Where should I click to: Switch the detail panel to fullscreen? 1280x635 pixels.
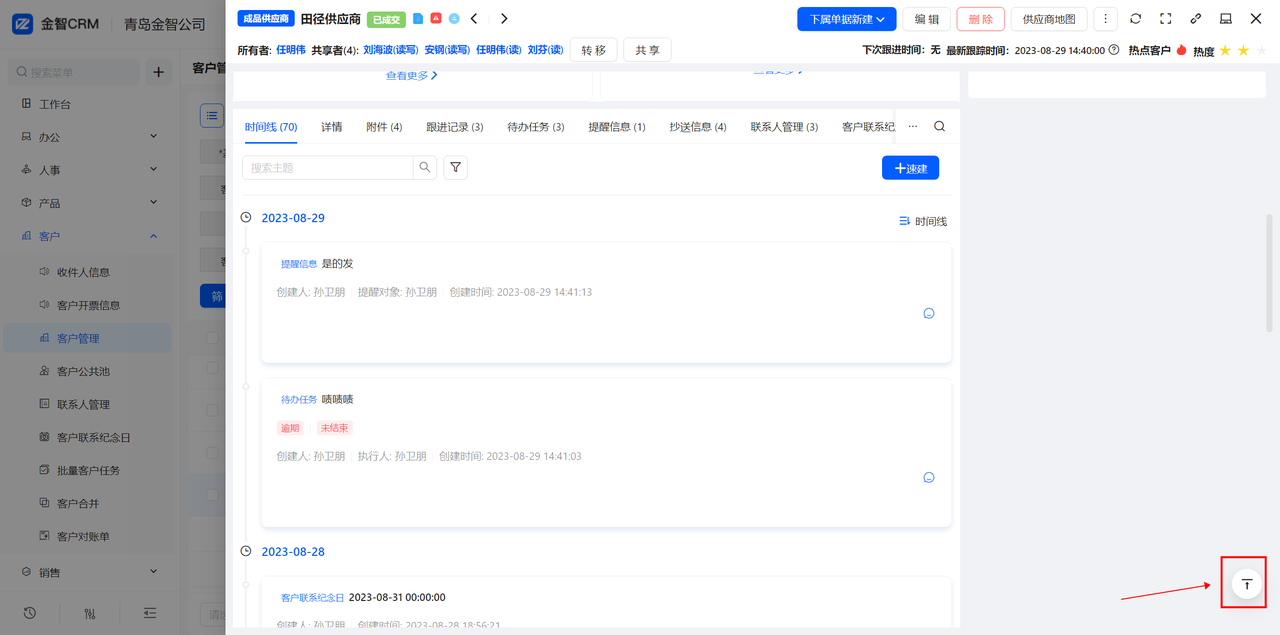pos(1165,19)
